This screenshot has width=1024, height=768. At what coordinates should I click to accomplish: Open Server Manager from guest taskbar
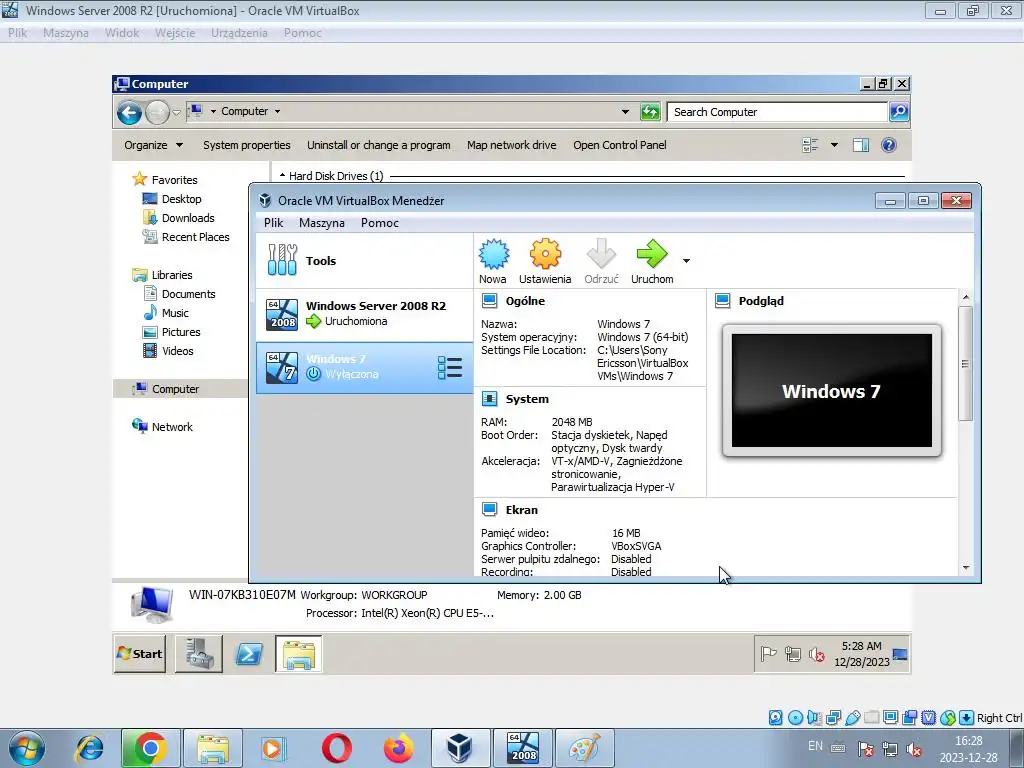click(199, 654)
